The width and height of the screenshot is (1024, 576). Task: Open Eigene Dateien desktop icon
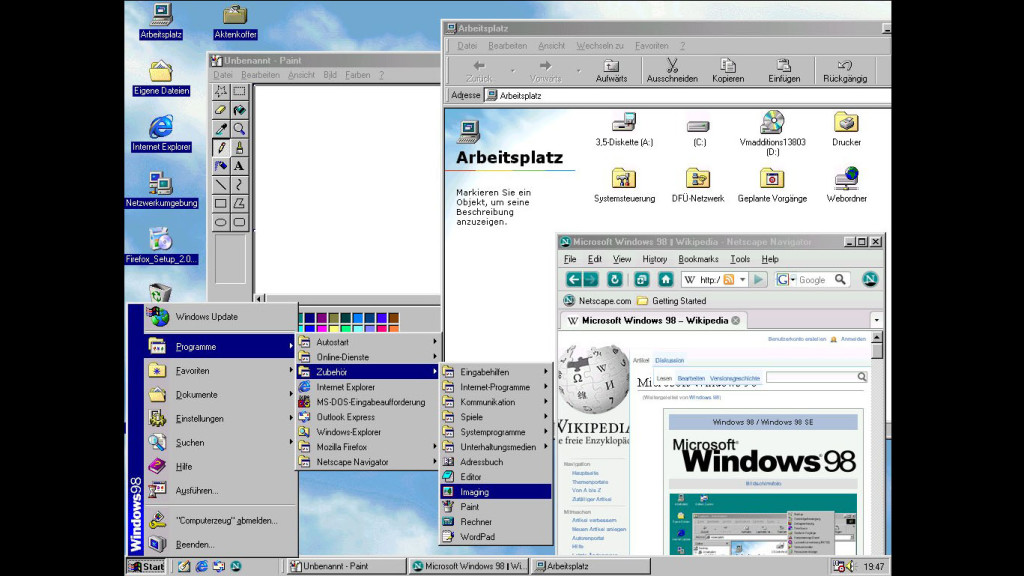pyautogui.click(x=161, y=78)
